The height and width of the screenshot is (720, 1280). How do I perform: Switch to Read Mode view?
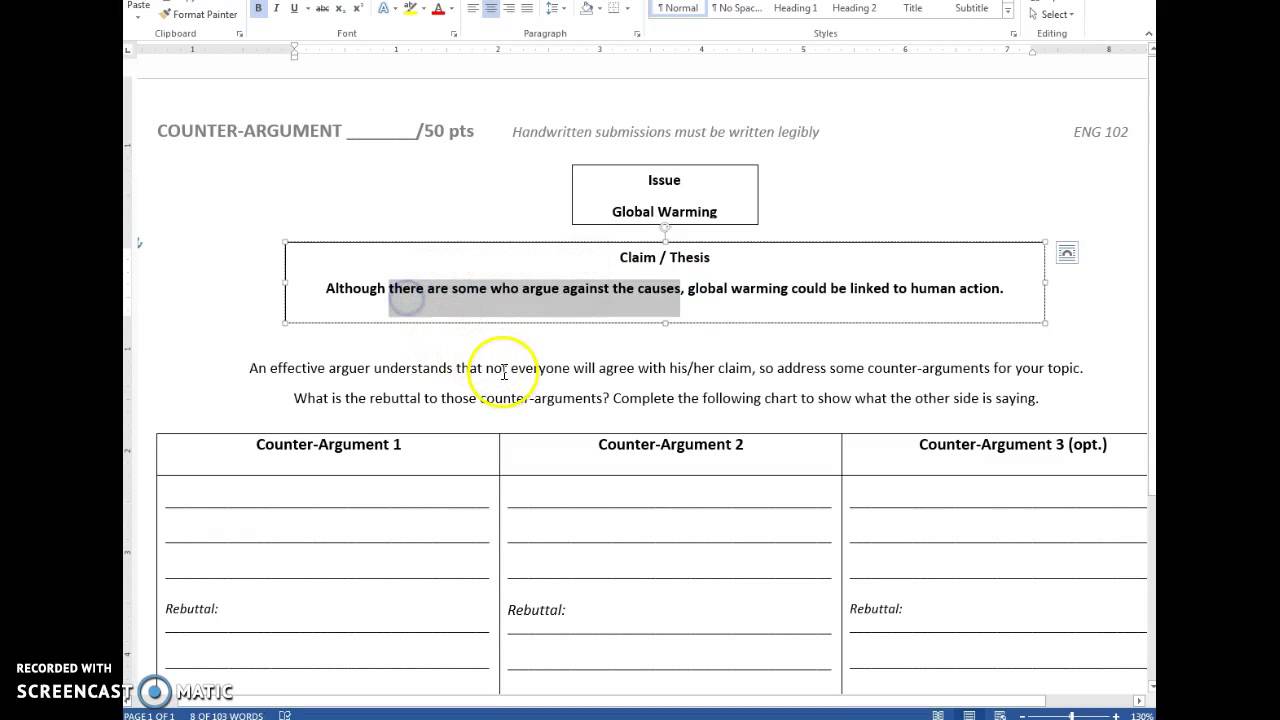[938, 716]
